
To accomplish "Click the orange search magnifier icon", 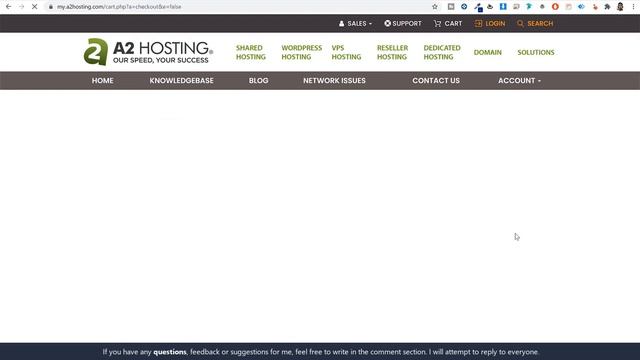I will (520, 24).
